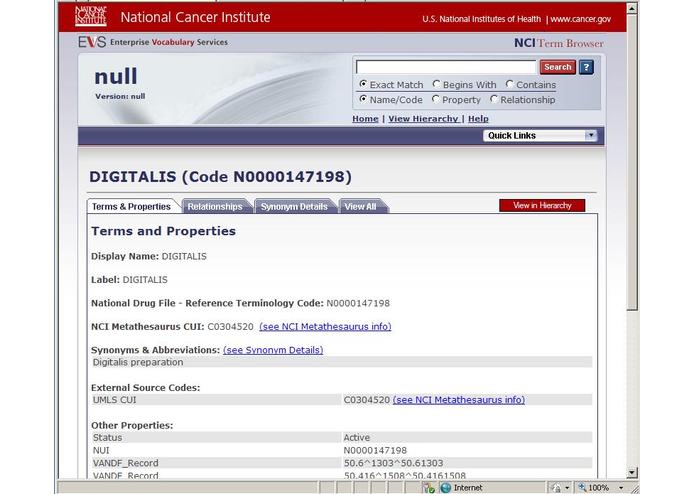Click the Internet zone globe icon
The height and width of the screenshot is (494, 695).
tap(446, 487)
